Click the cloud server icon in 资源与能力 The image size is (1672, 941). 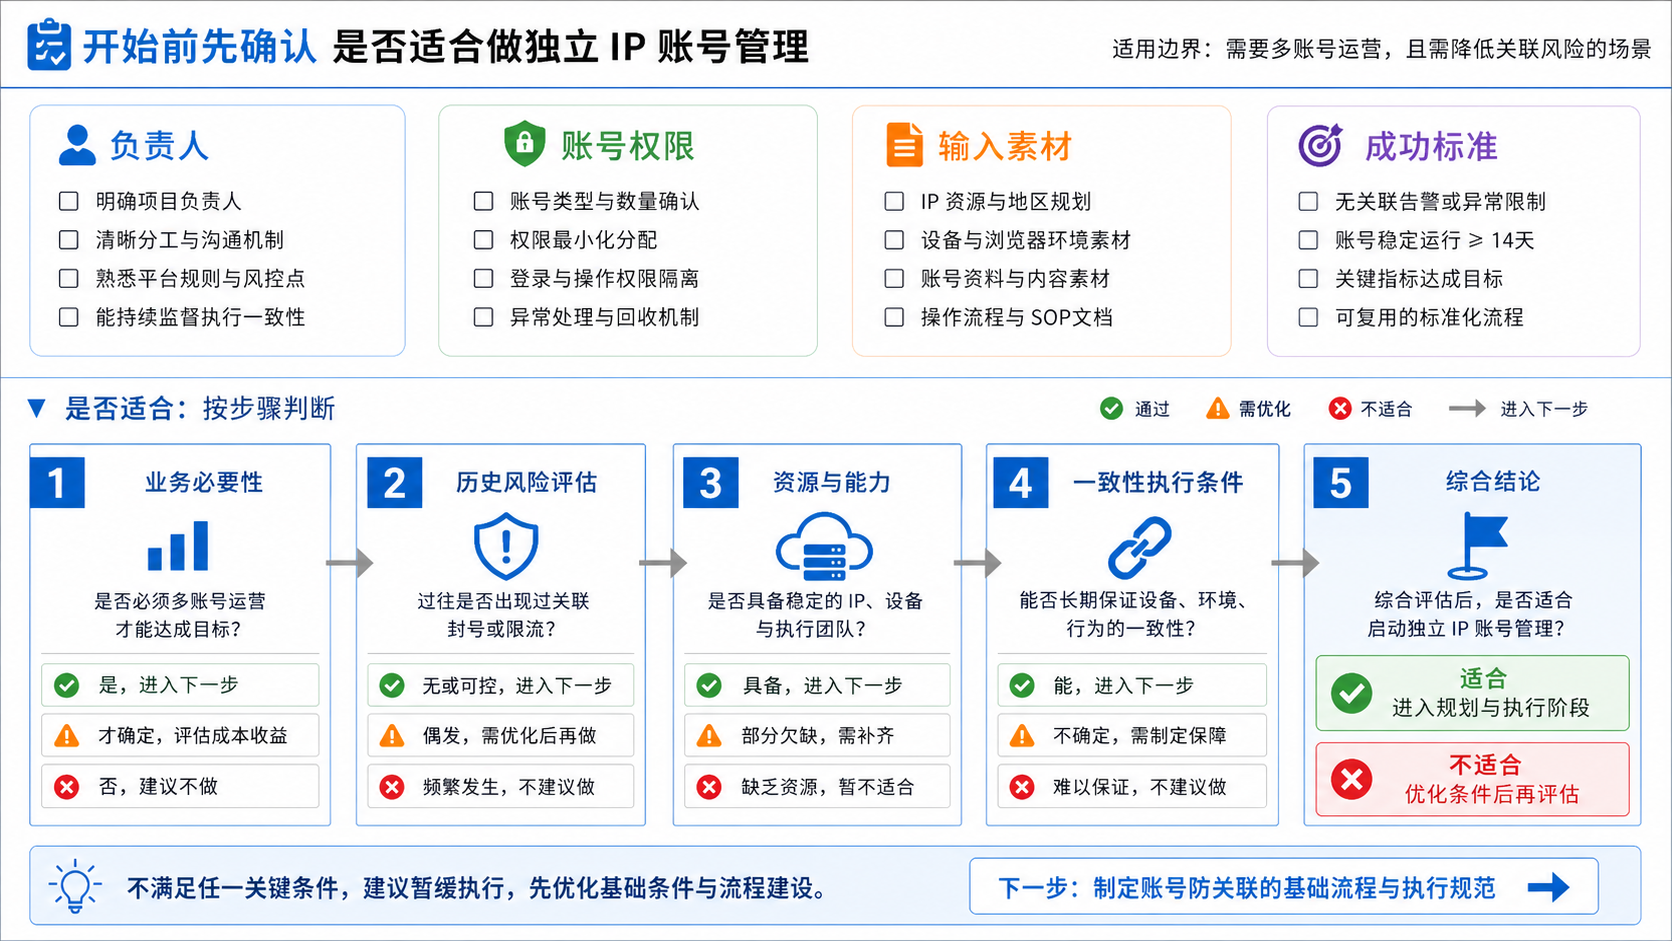point(825,547)
